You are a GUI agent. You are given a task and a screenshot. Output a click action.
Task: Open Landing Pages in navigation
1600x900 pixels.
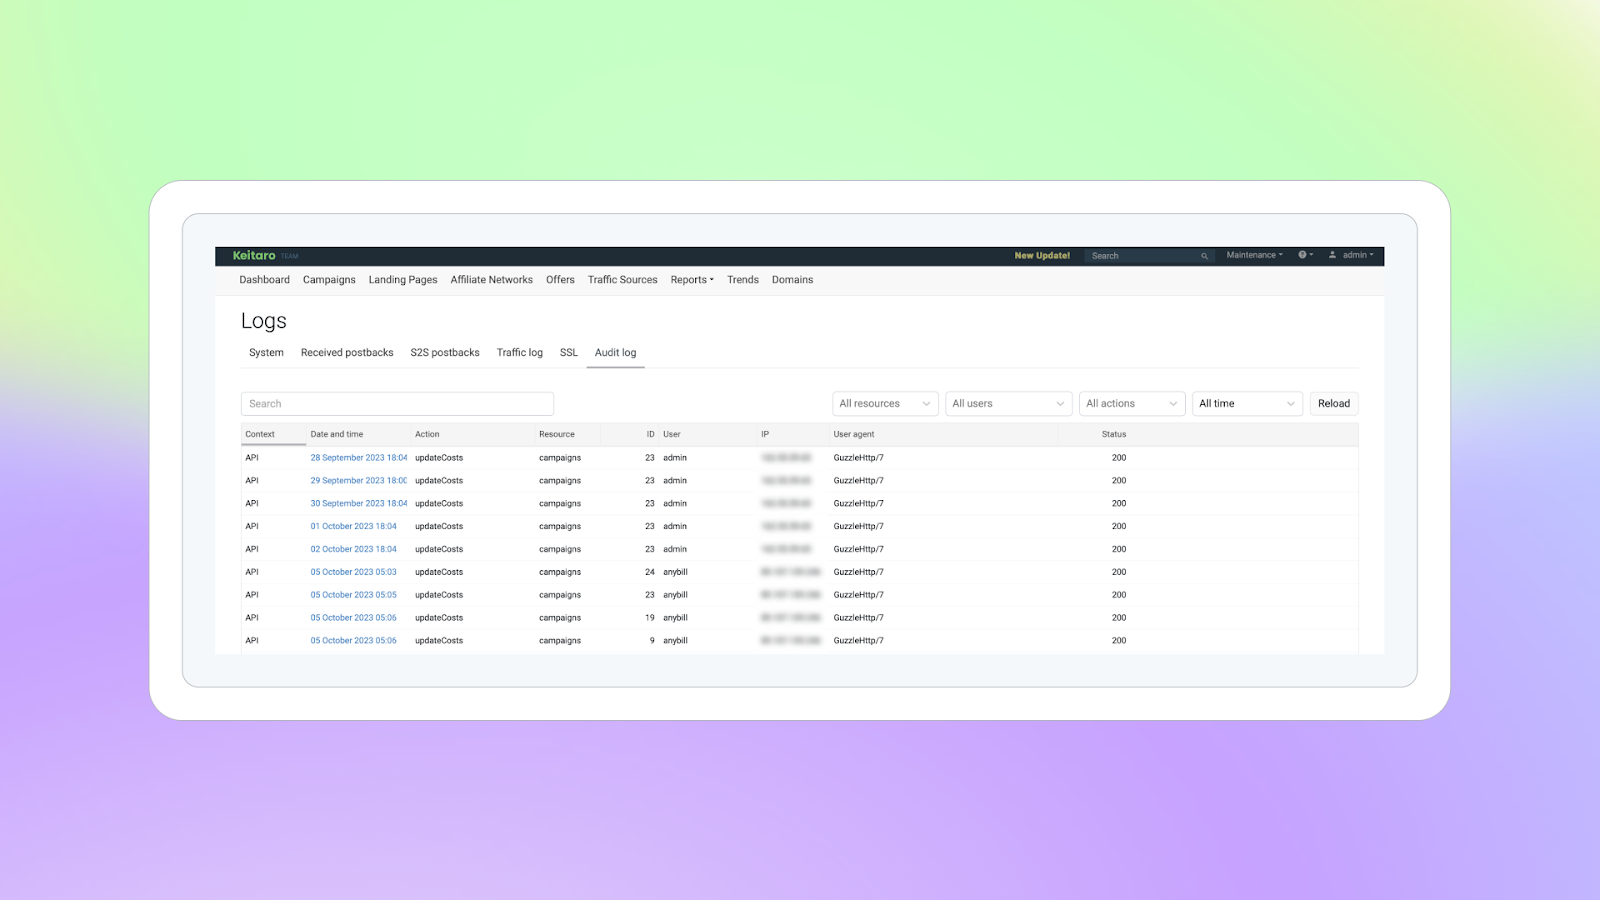(x=403, y=280)
